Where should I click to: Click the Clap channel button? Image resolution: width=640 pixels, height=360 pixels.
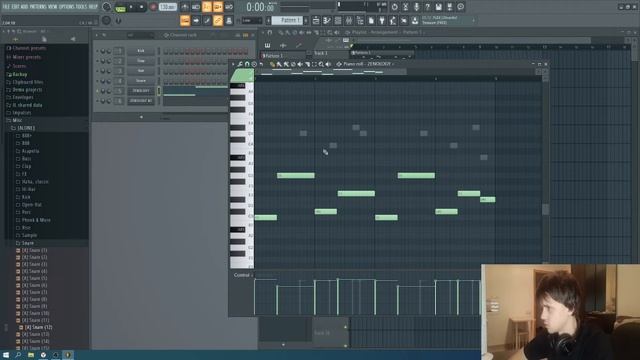click(x=141, y=61)
